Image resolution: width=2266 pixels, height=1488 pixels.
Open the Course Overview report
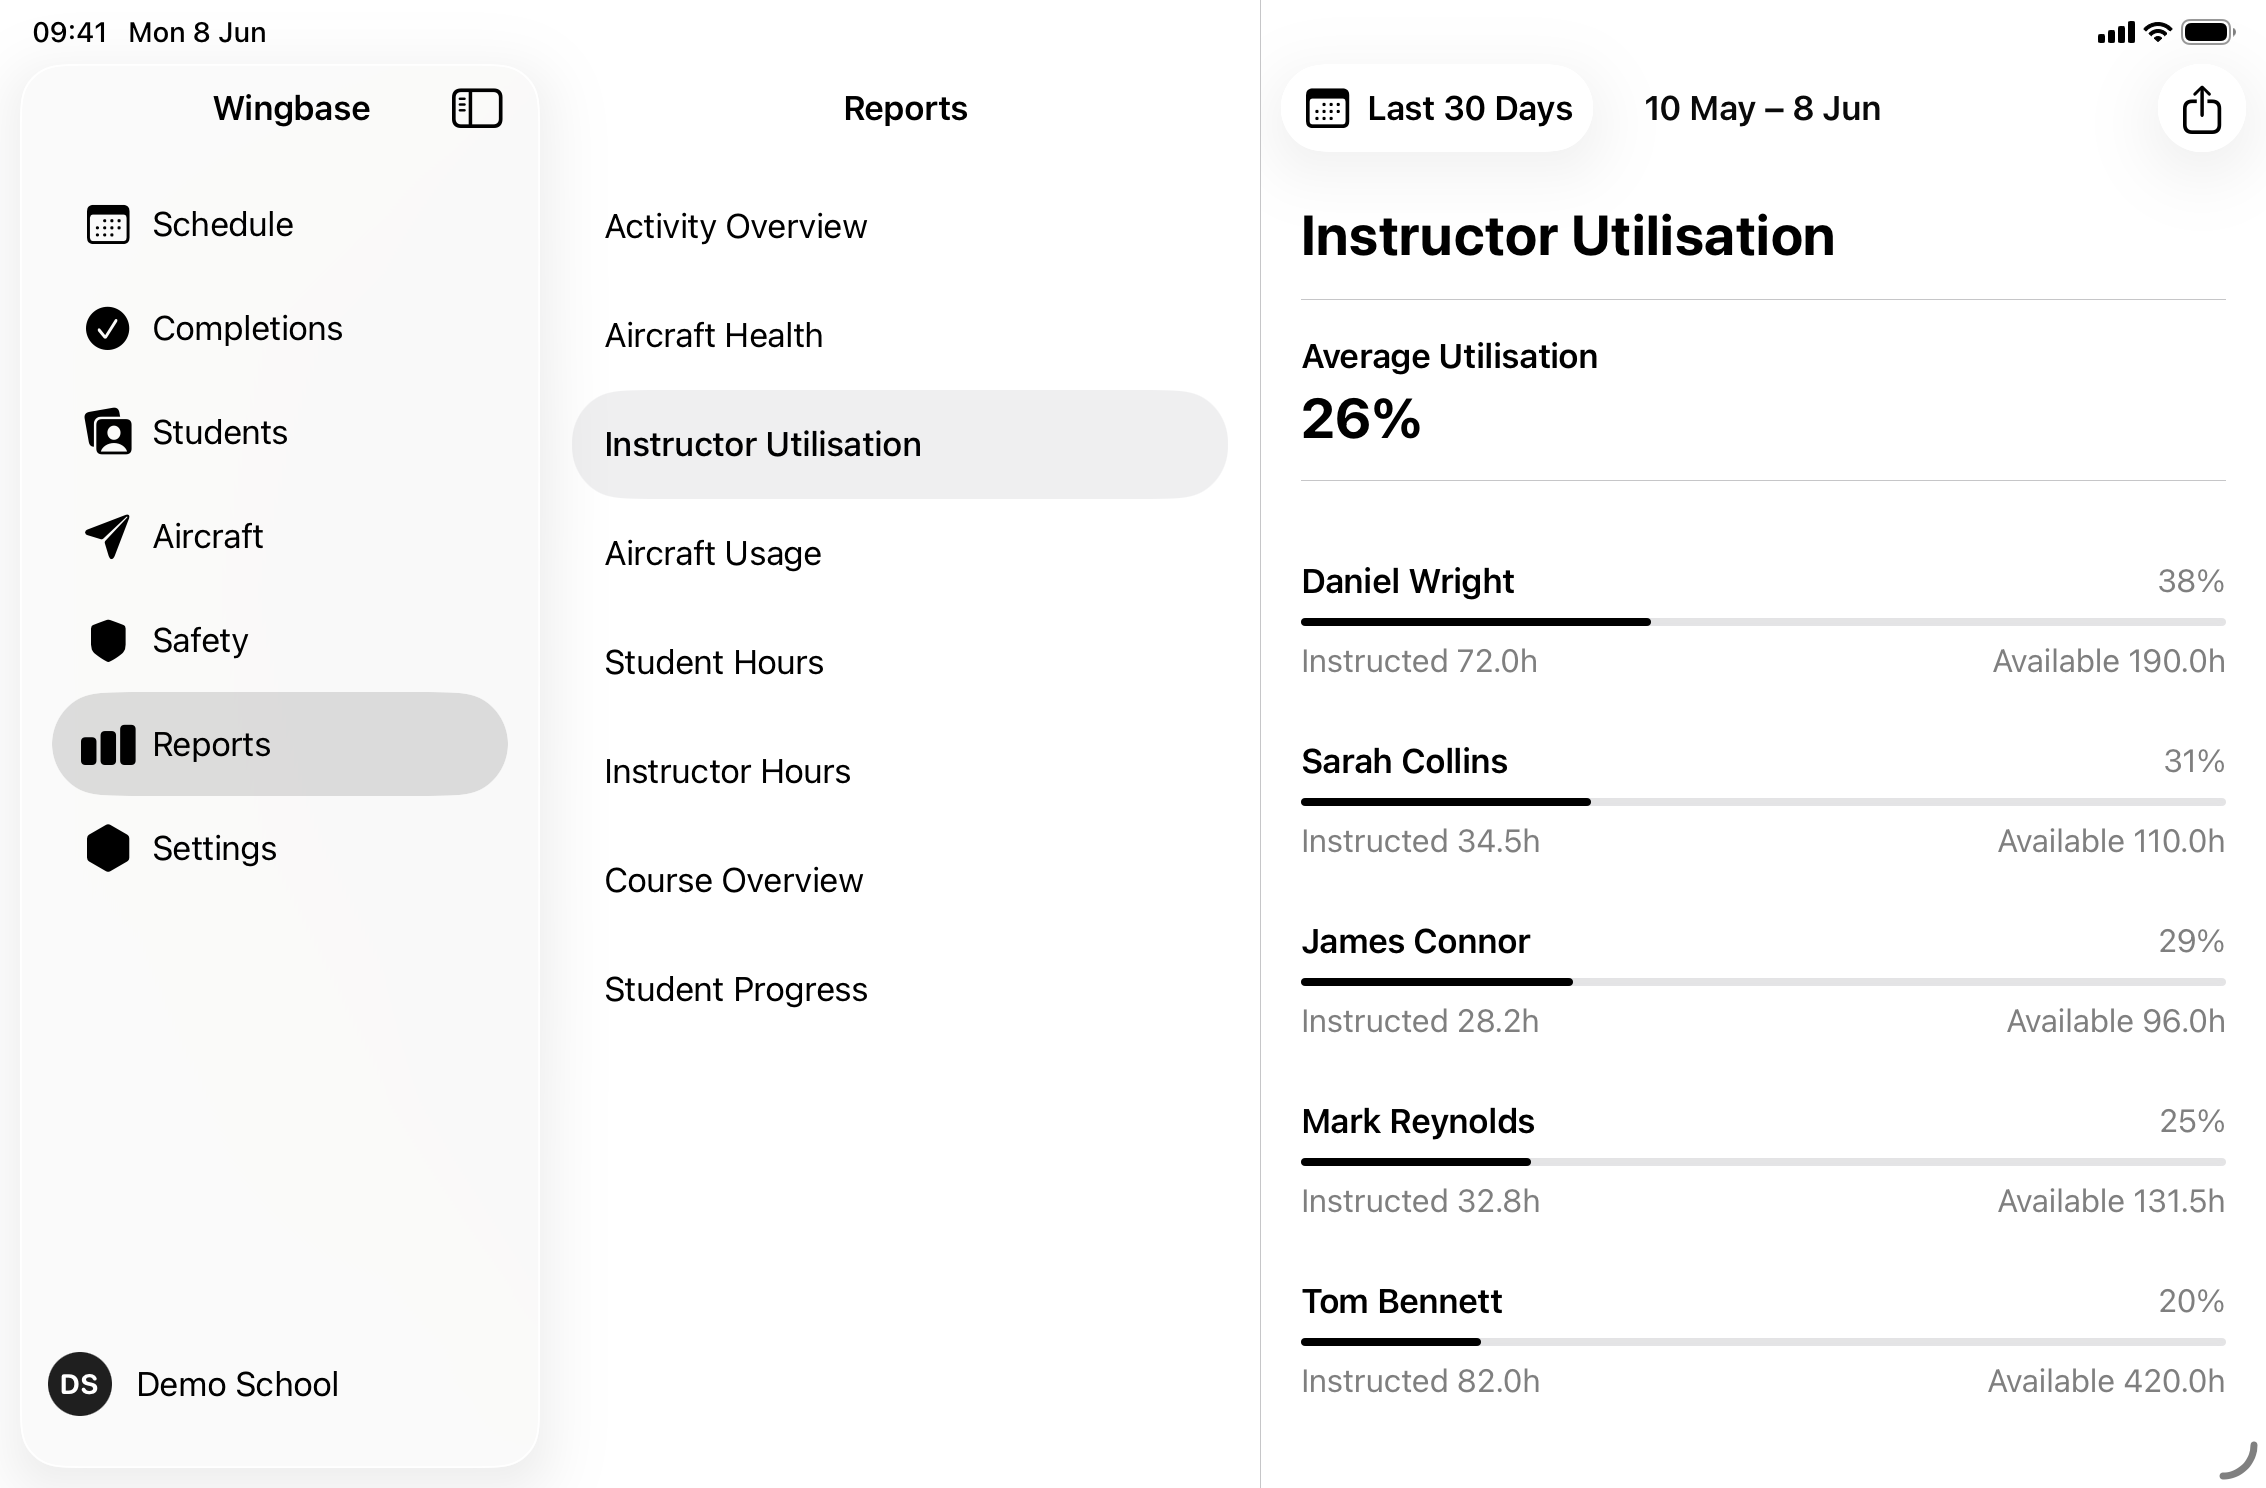coord(900,880)
